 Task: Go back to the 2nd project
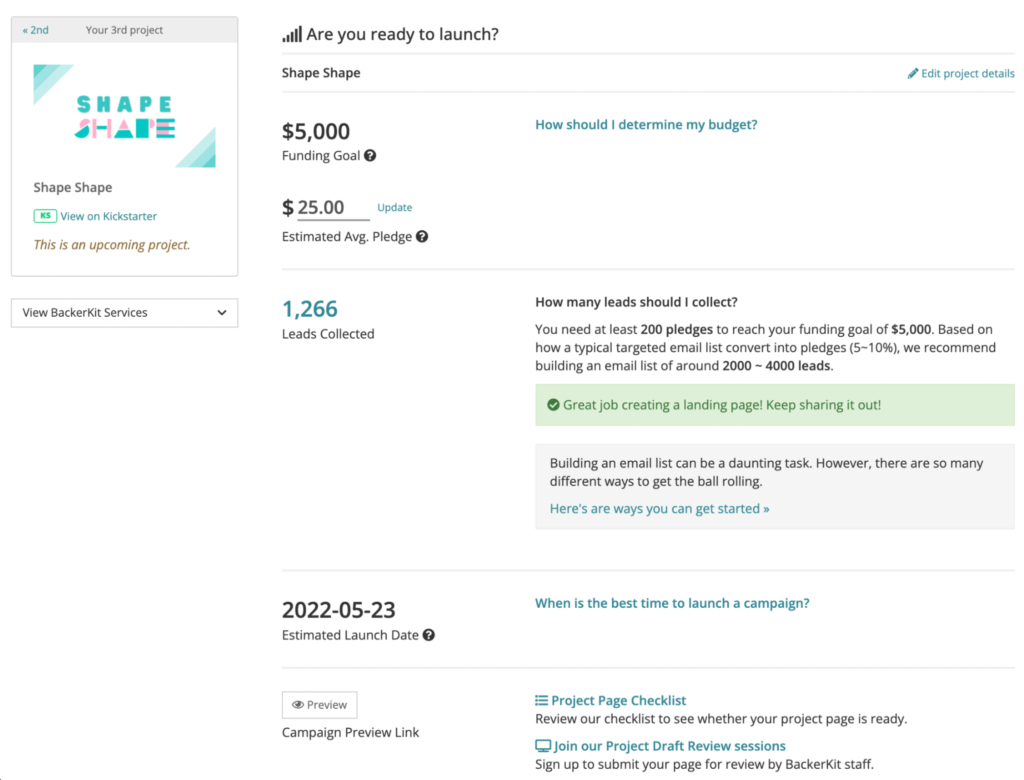(35, 30)
